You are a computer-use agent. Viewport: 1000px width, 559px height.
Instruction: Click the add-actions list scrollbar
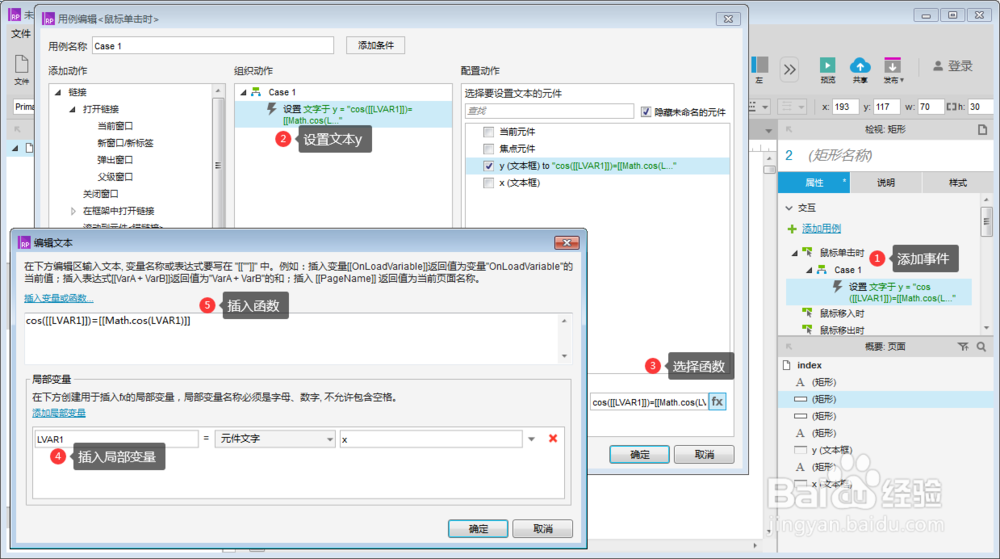tap(217, 164)
